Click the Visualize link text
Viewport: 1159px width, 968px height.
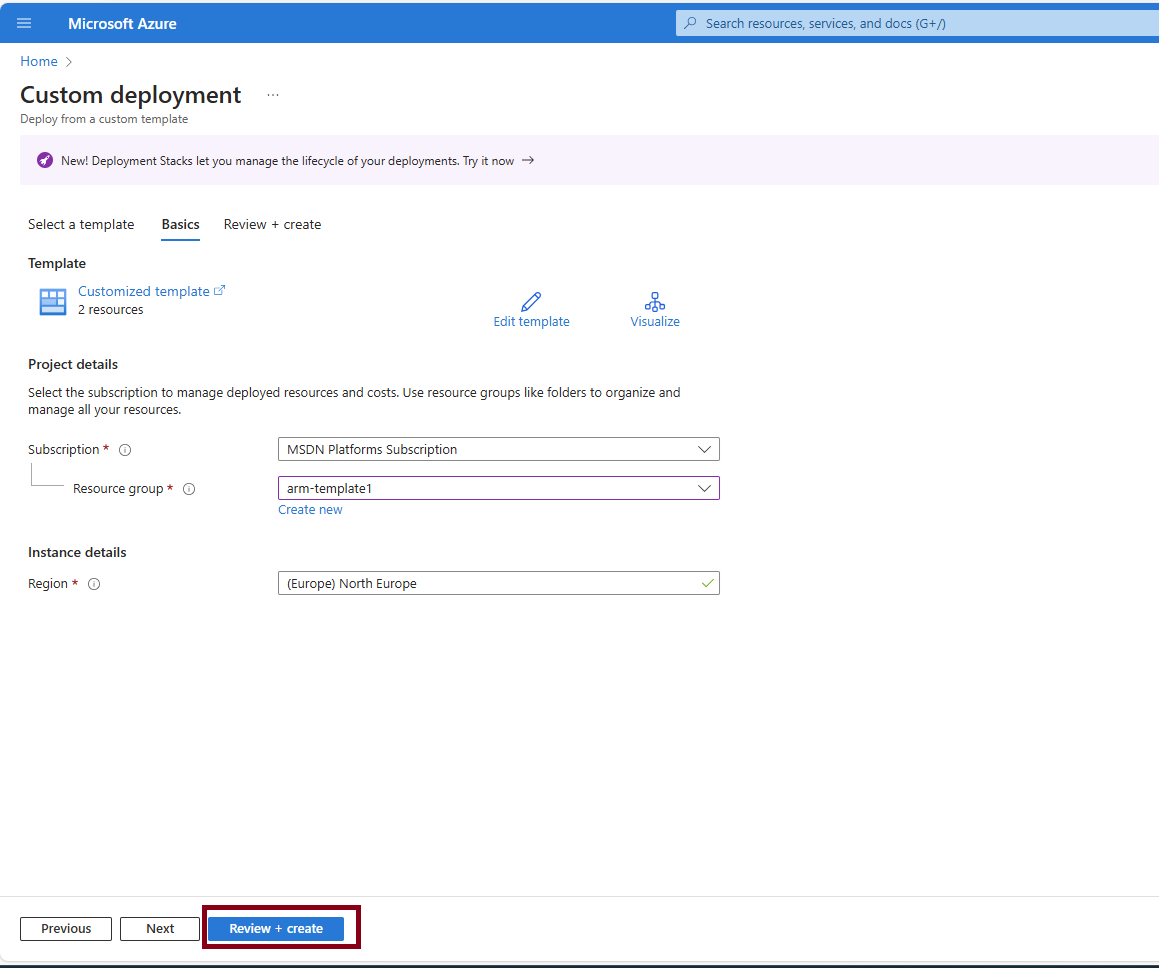pos(655,321)
